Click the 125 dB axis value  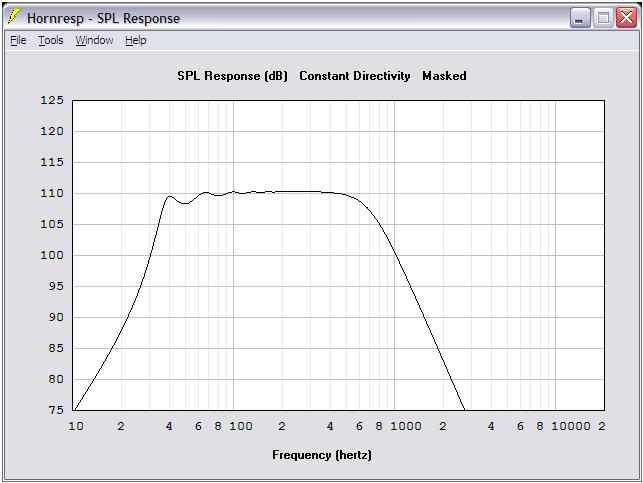coord(52,100)
